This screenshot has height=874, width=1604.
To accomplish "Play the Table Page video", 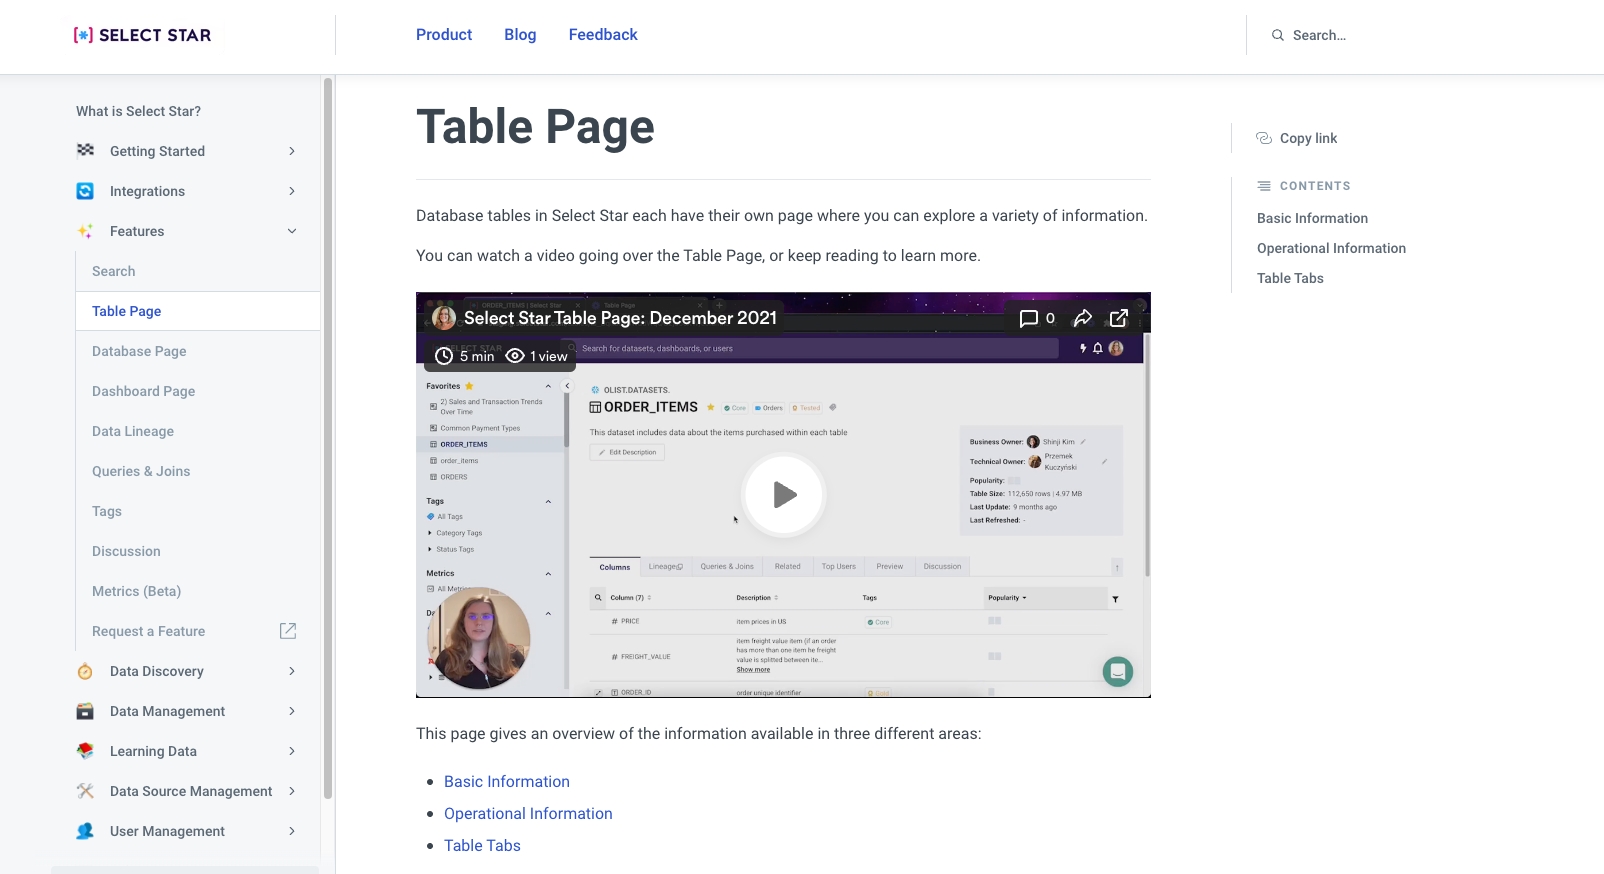I will tap(784, 494).
